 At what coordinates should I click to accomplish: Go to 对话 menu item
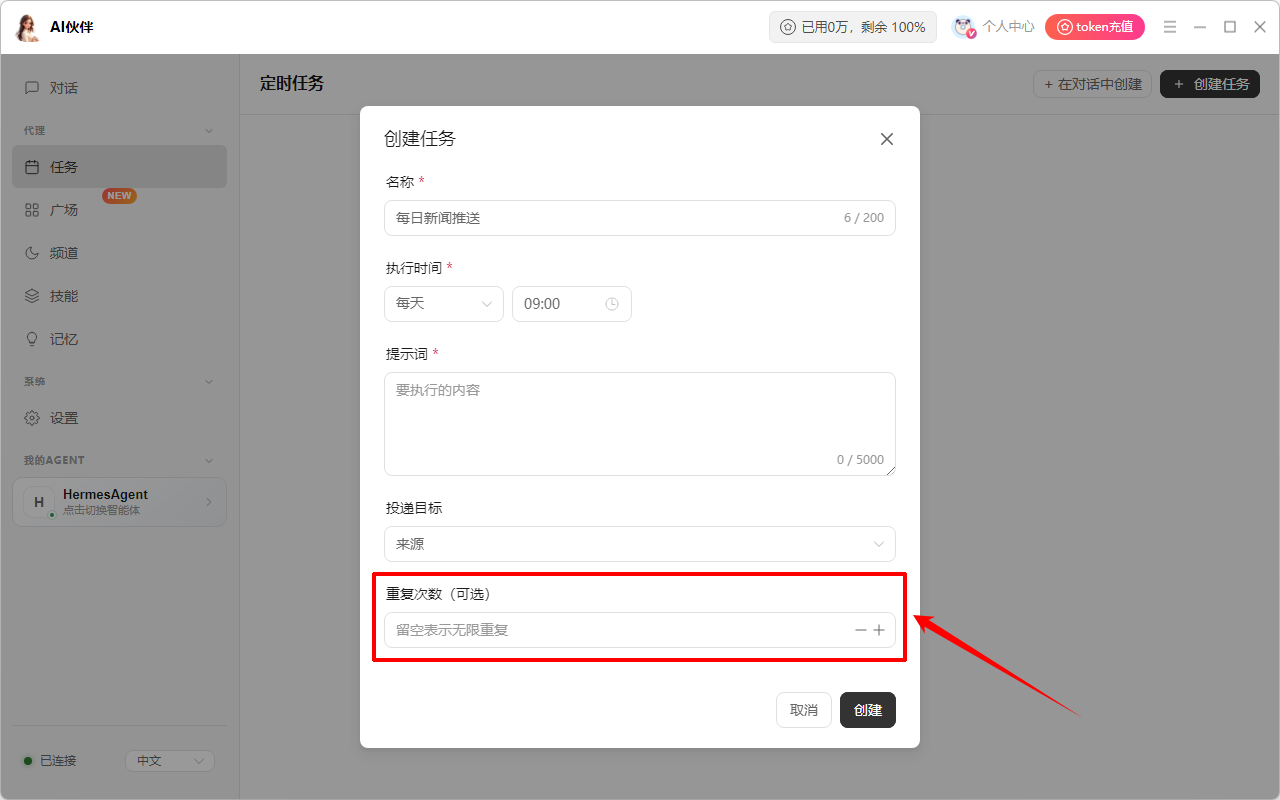tap(120, 88)
